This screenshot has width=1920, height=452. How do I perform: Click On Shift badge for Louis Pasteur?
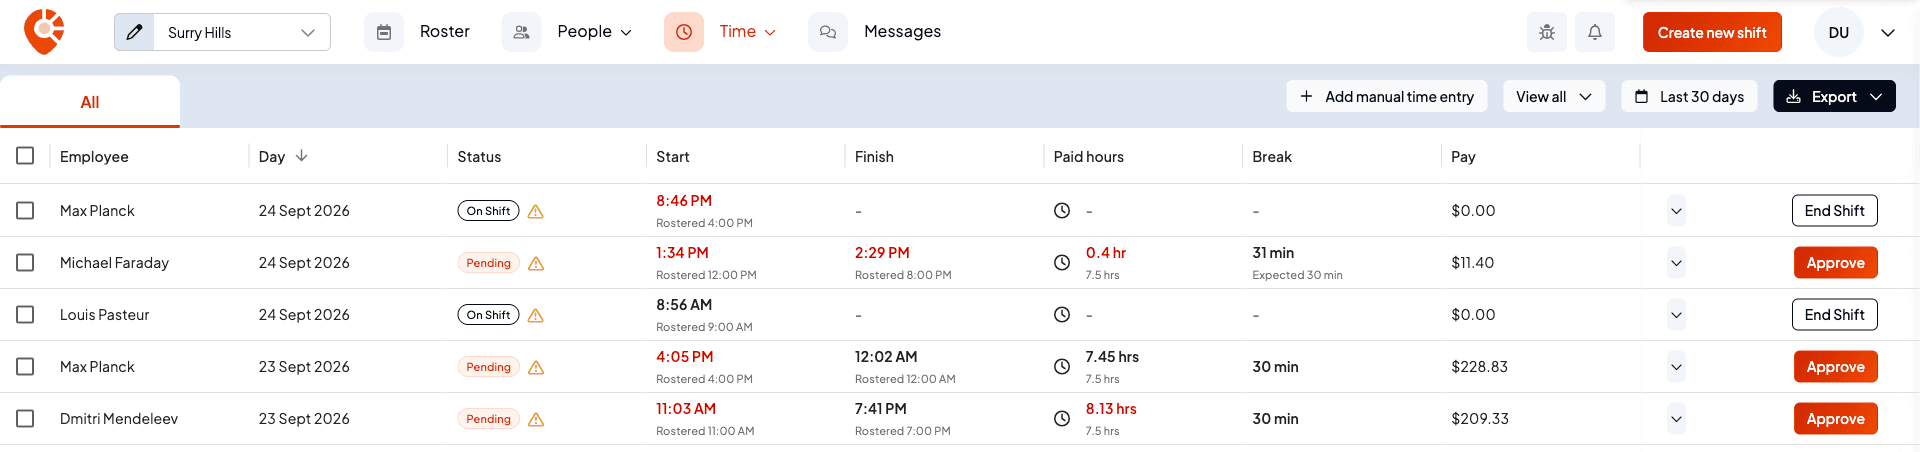click(x=488, y=315)
